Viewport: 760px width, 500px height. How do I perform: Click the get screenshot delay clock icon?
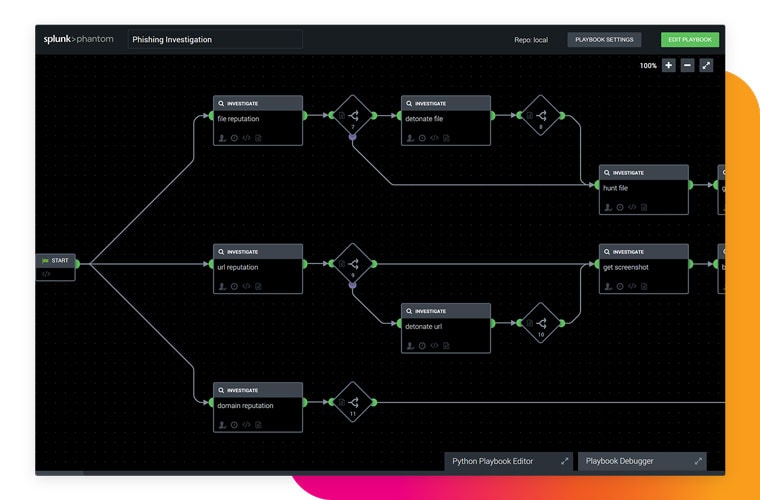coord(620,286)
